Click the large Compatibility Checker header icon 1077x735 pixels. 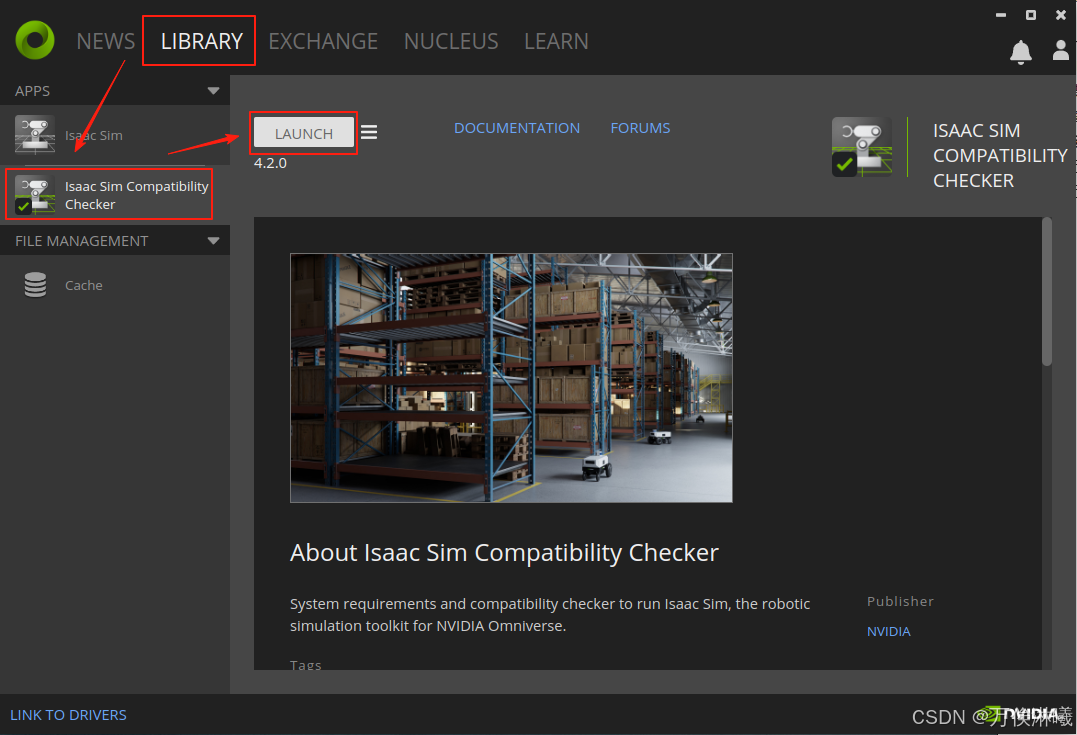(x=861, y=147)
